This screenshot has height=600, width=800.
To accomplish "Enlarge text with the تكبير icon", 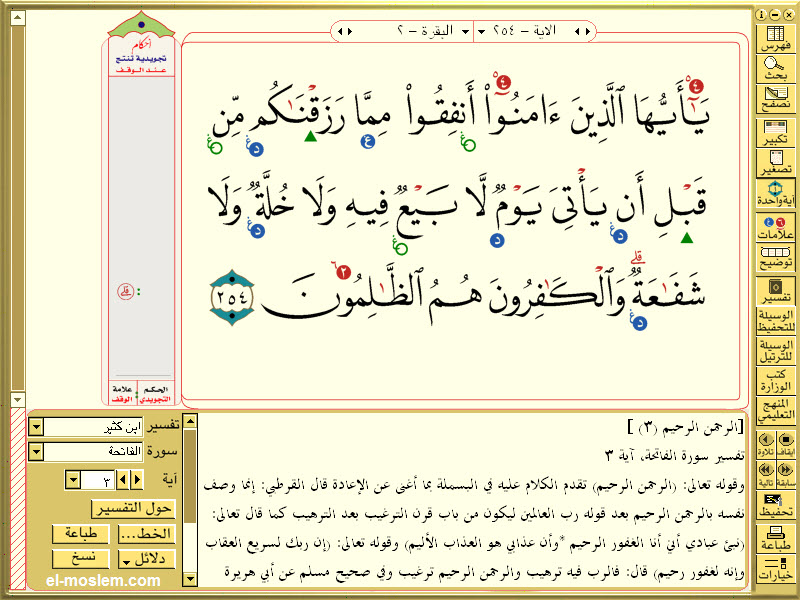I will (x=775, y=133).
